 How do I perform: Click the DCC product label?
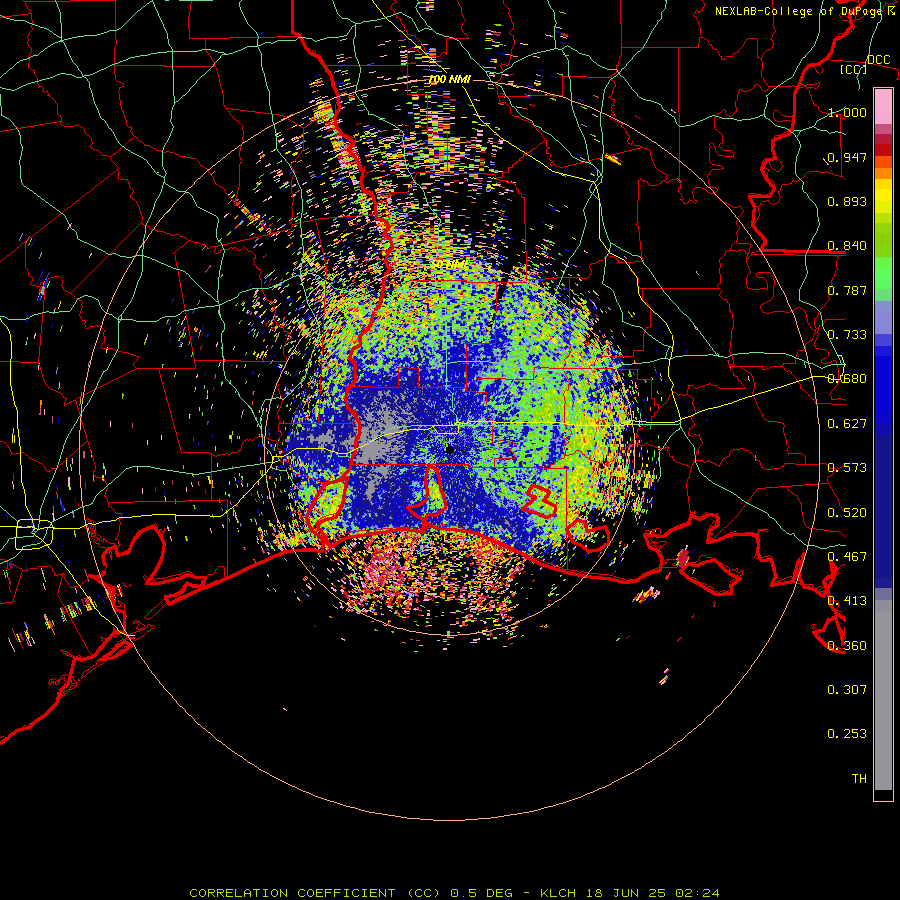(878, 60)
